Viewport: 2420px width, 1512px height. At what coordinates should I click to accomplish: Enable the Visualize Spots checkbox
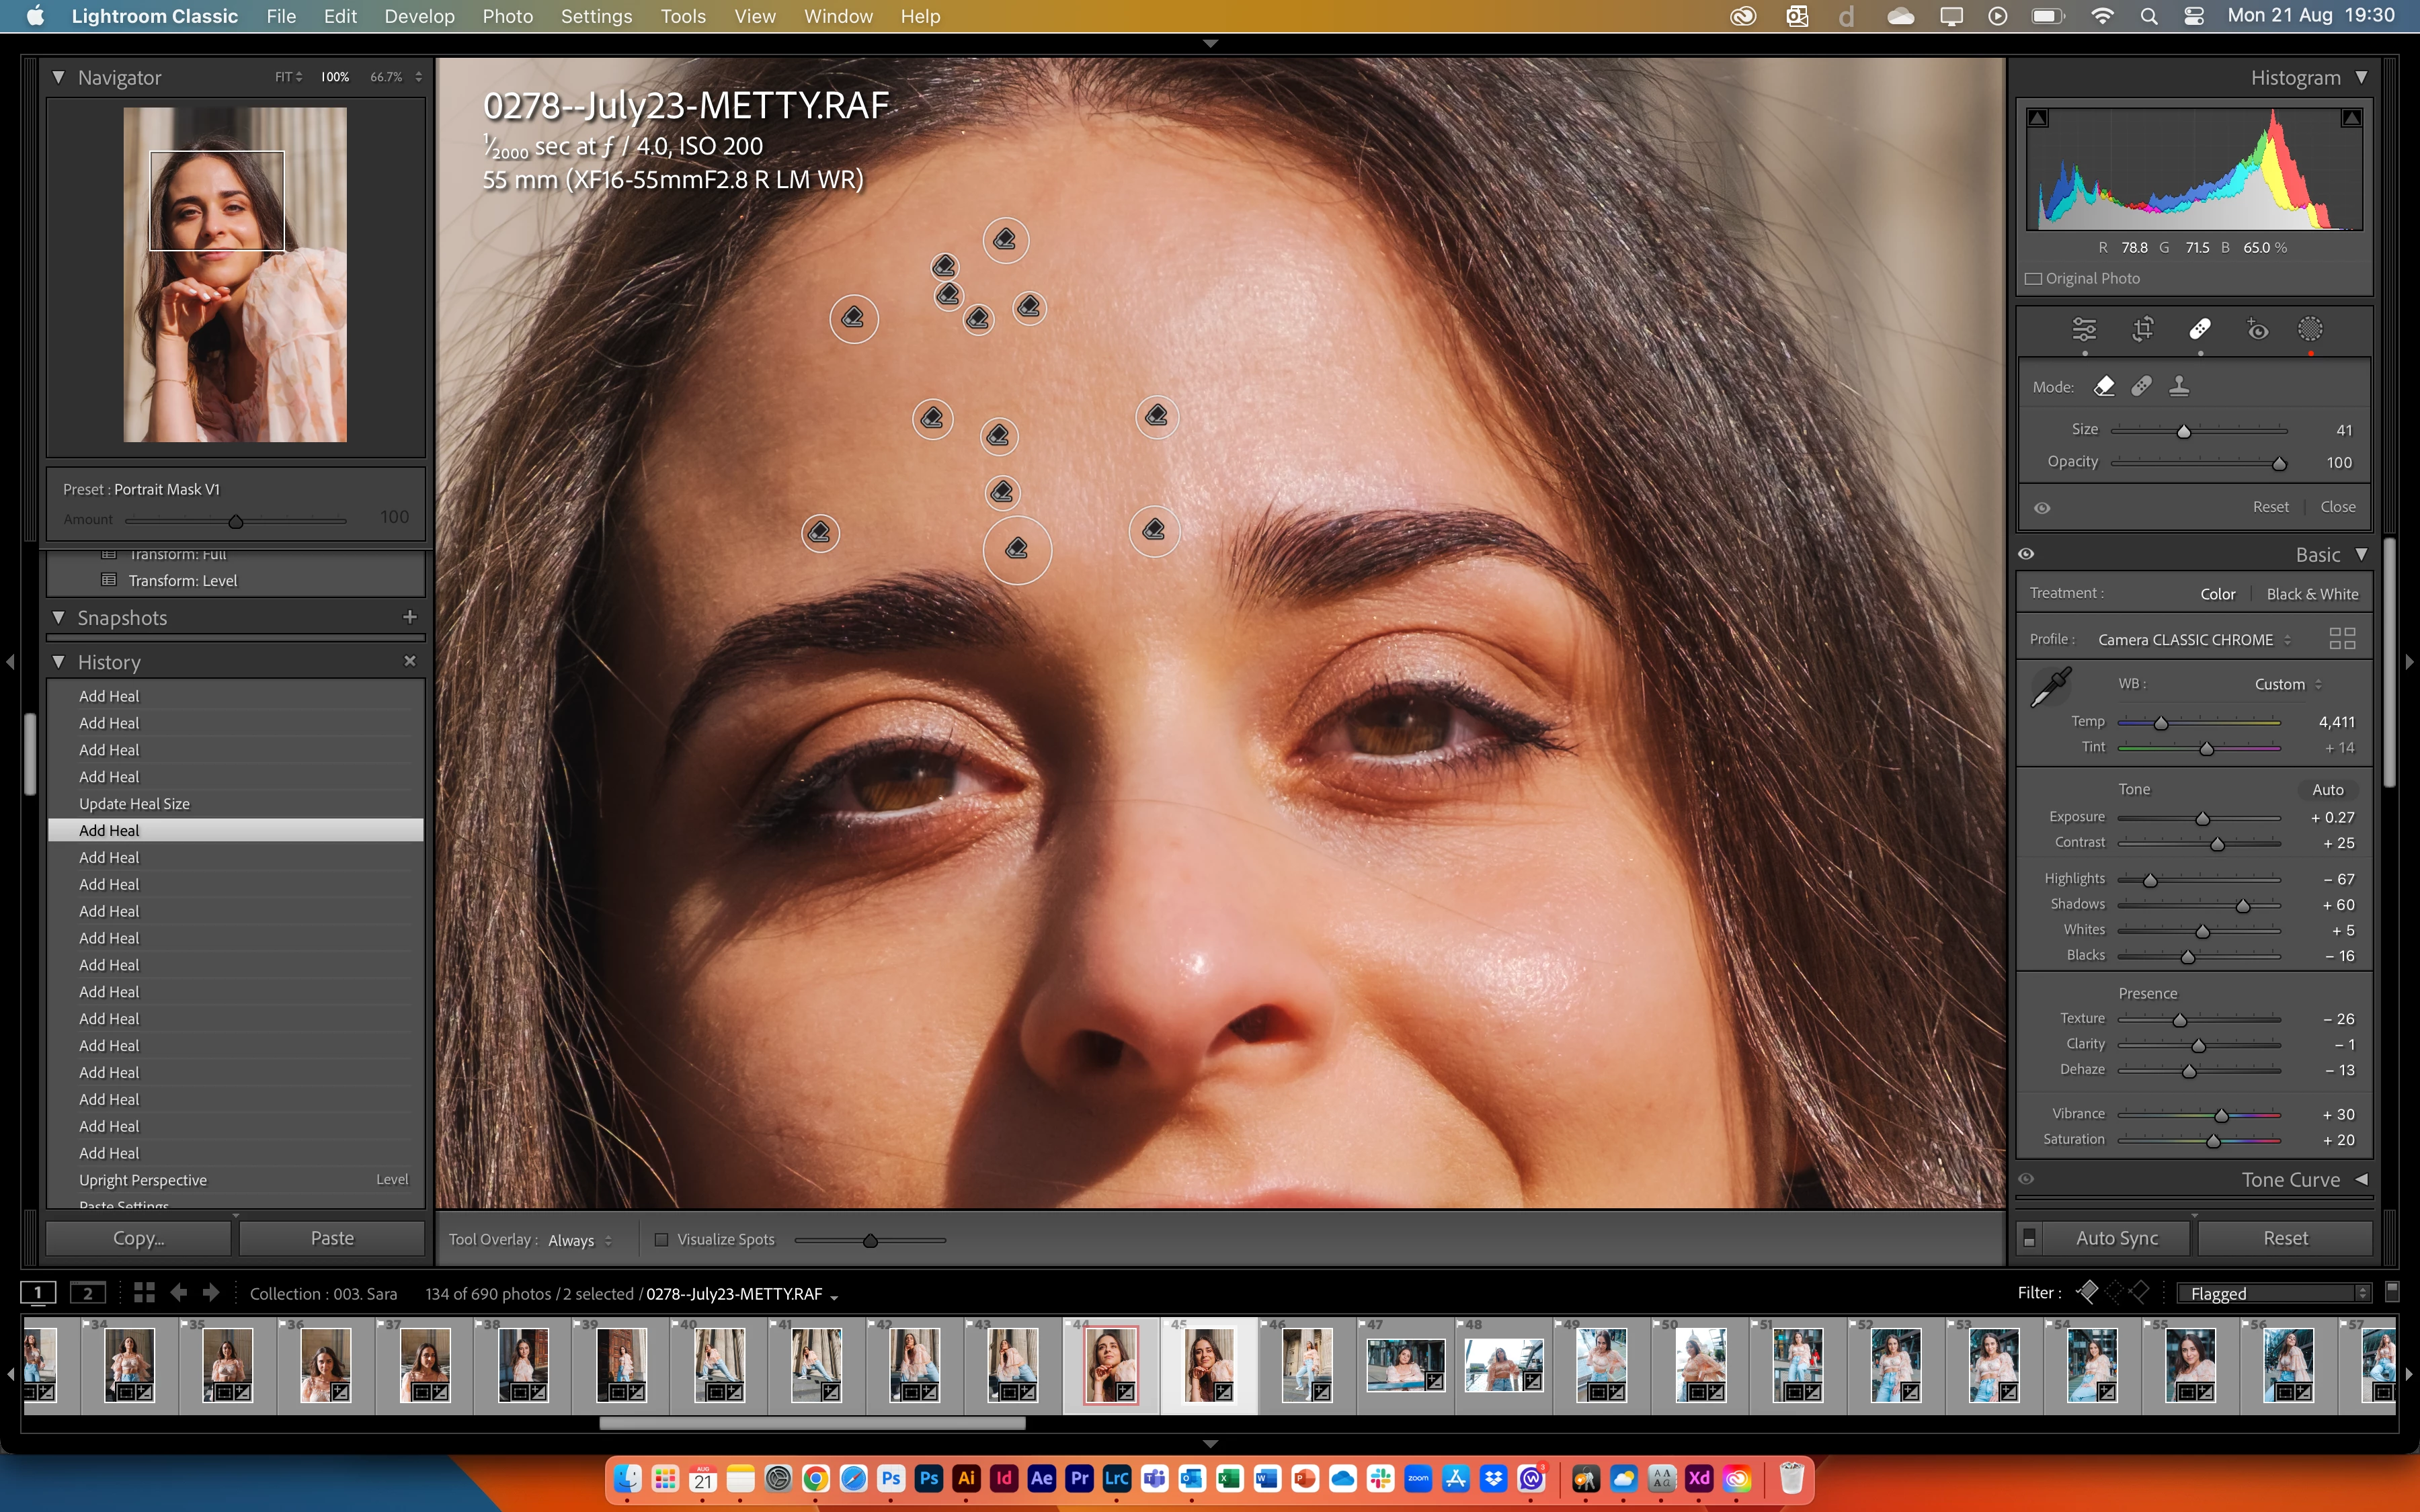point(661,1240)
